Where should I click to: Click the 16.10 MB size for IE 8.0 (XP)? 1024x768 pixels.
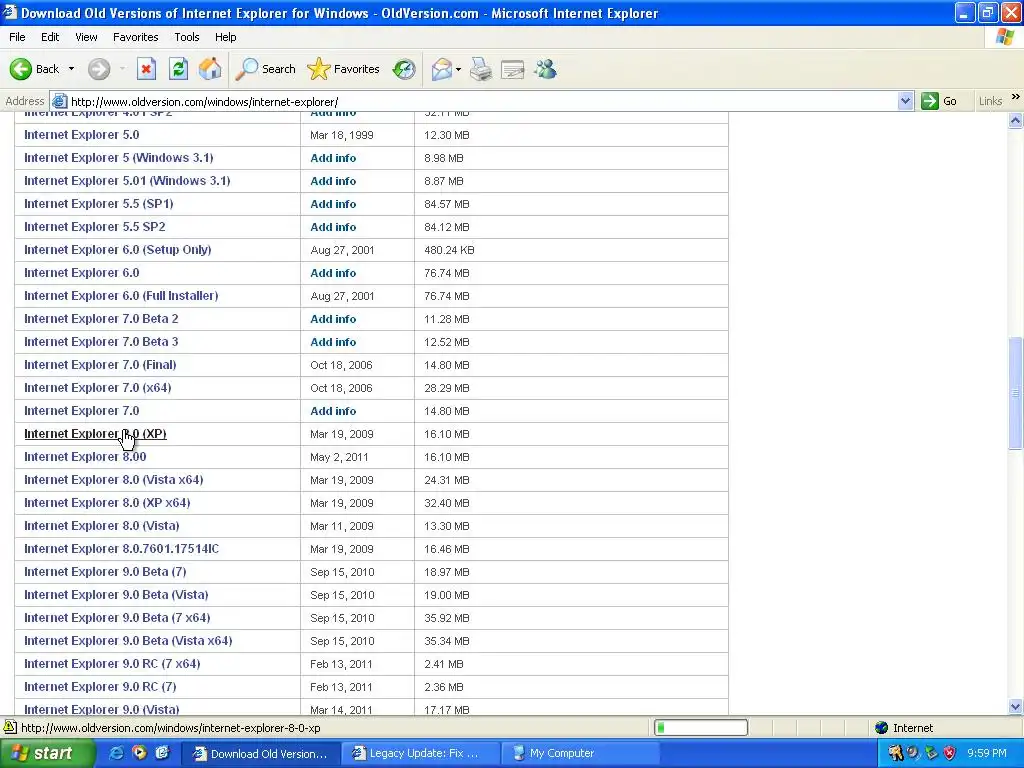pos(447,434)
